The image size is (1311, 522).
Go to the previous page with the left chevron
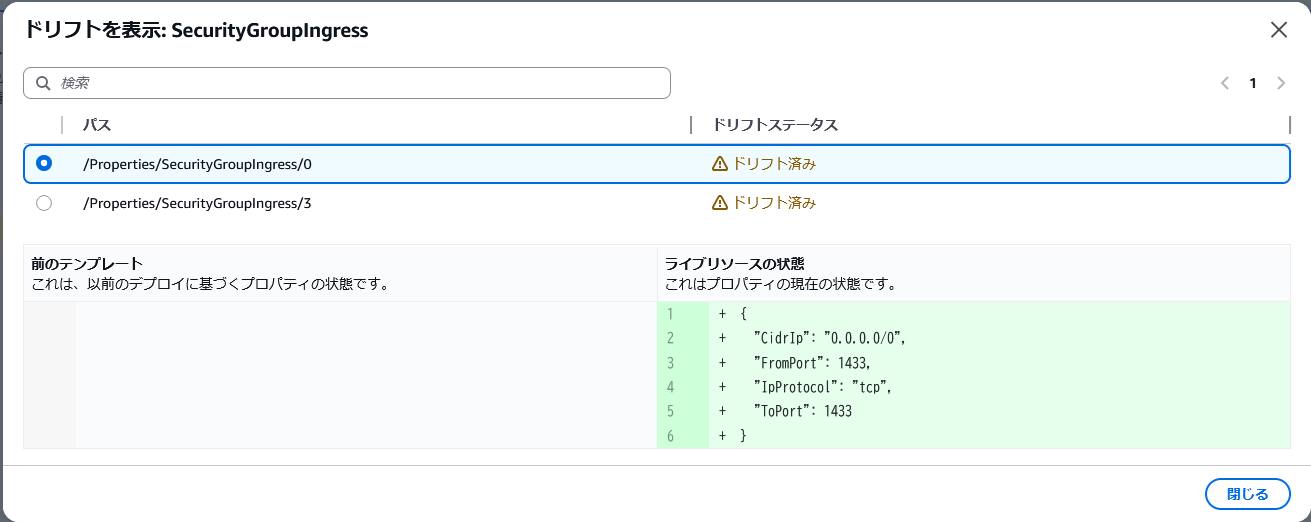[1224, 83]
